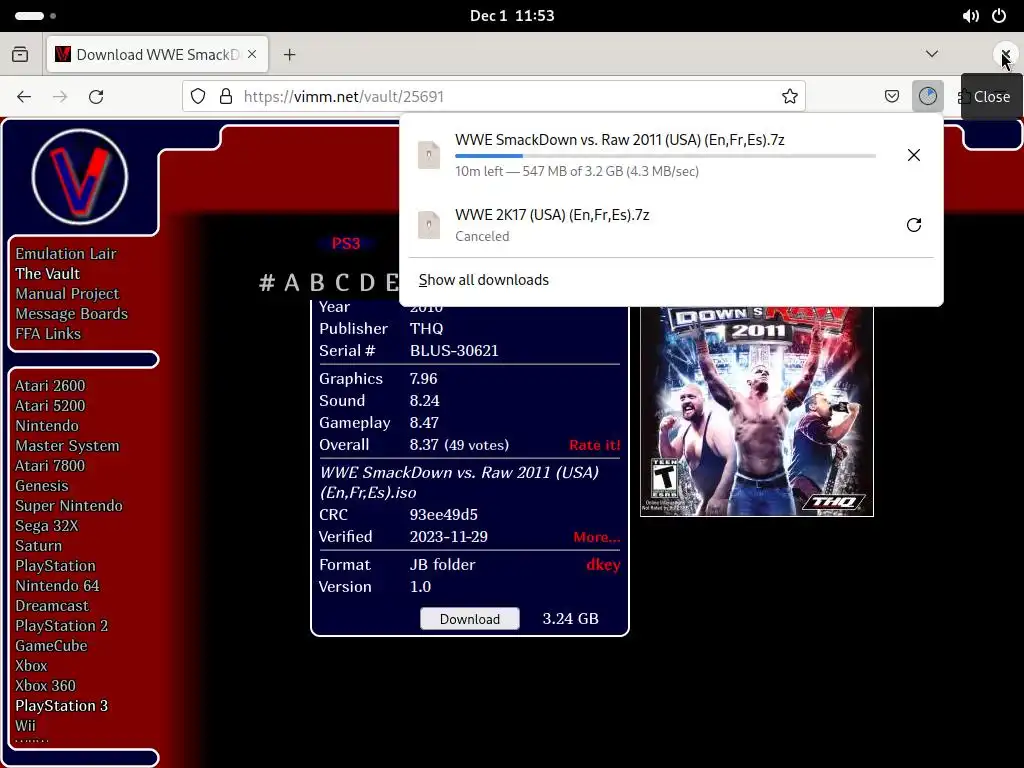Select Super Nintendo in sidebar
This screenshot has width=1024, height=768.
[69, 505]
